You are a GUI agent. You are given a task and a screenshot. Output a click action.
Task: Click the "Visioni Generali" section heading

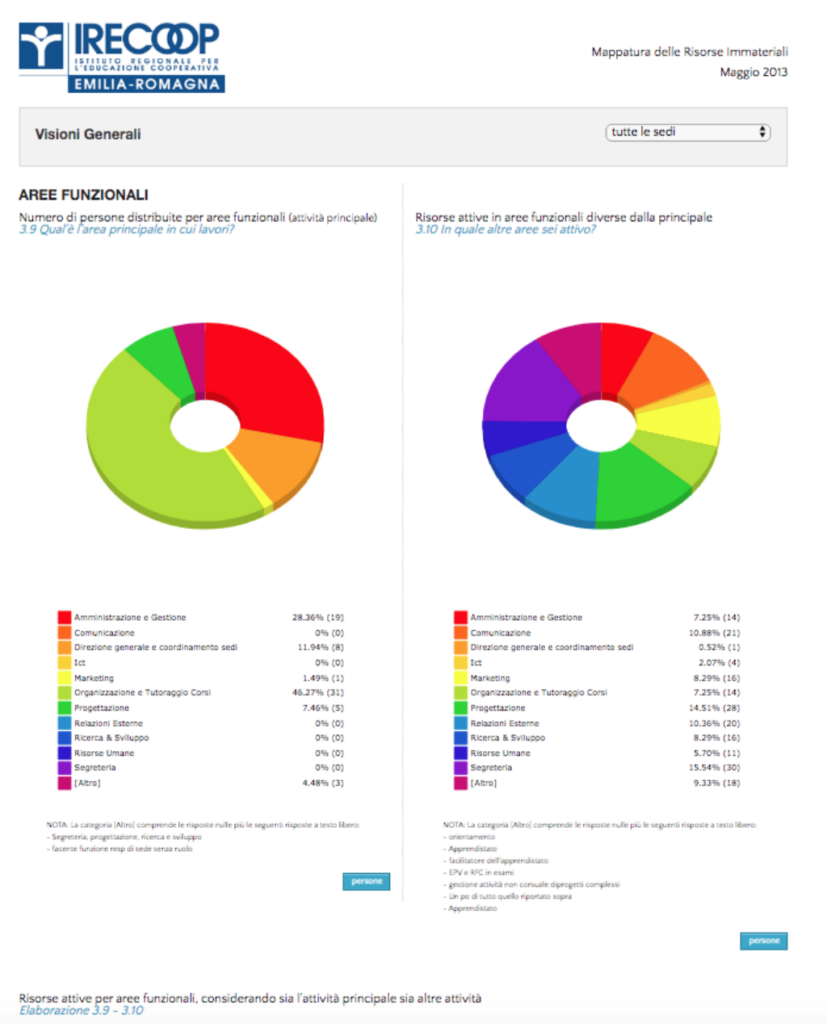point(88,134)
